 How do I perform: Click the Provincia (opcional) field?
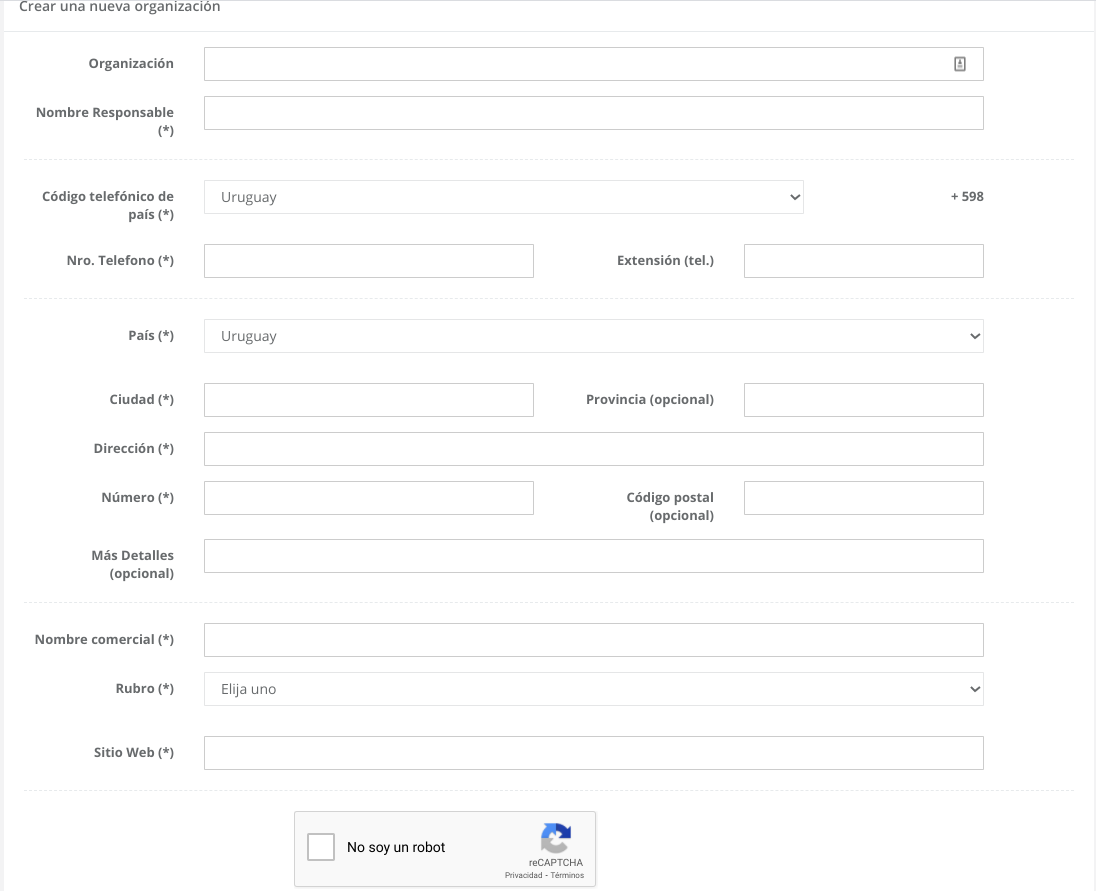[863, 400]
